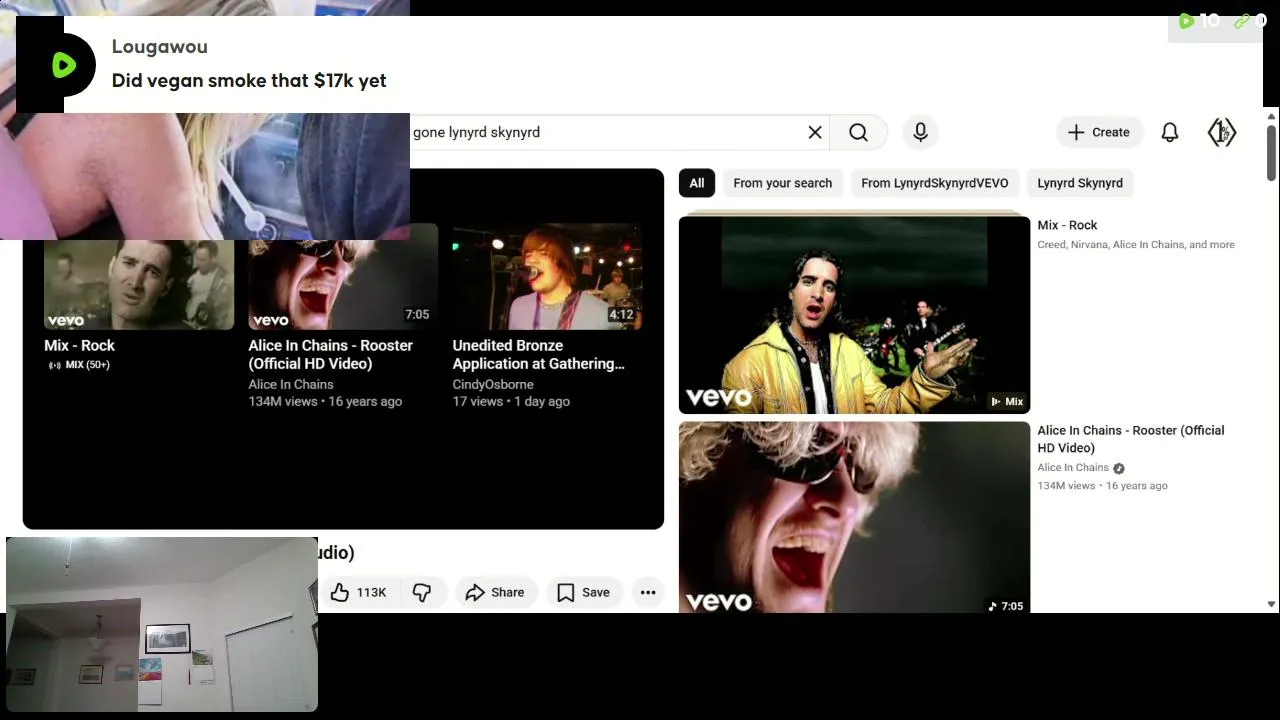Image resolution: width=1280 pixels, height=720 pixels.
Task: Save the video to a playlist
Action: 584,592
